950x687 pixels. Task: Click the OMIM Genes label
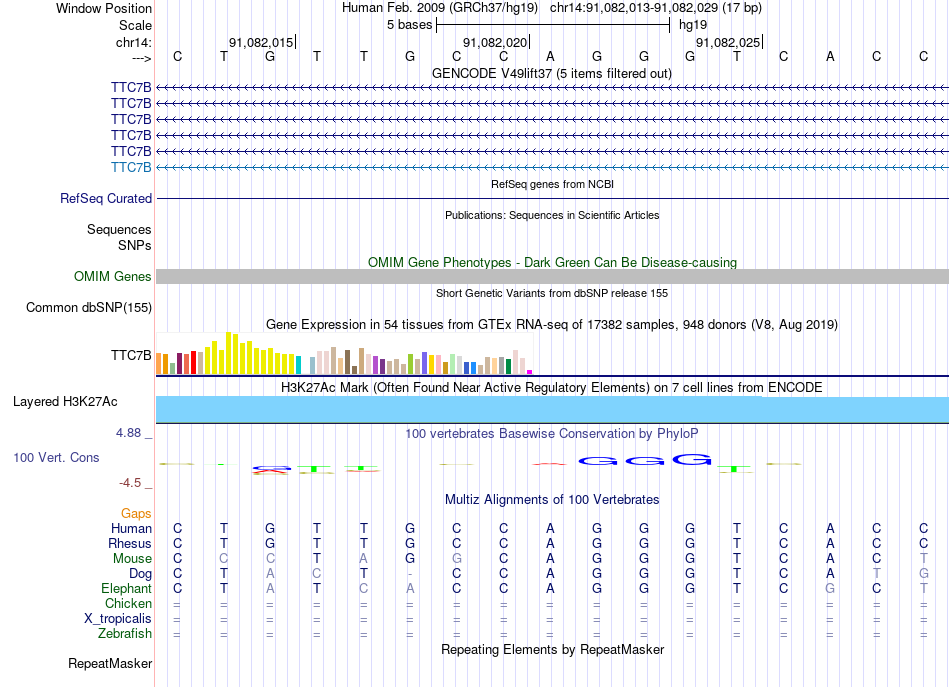coord(113,276)
